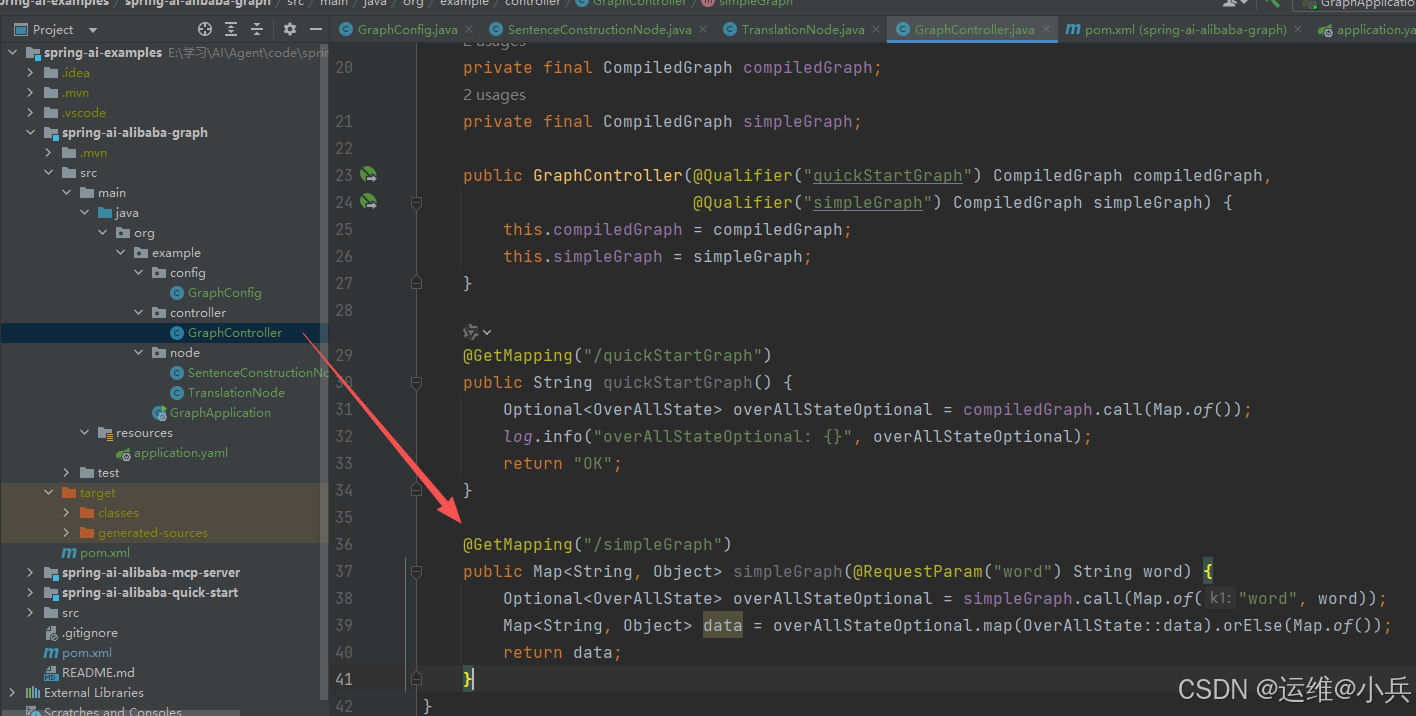
Task: Click the "2 usages" hint above simpleGraph field
Action: 494,95
